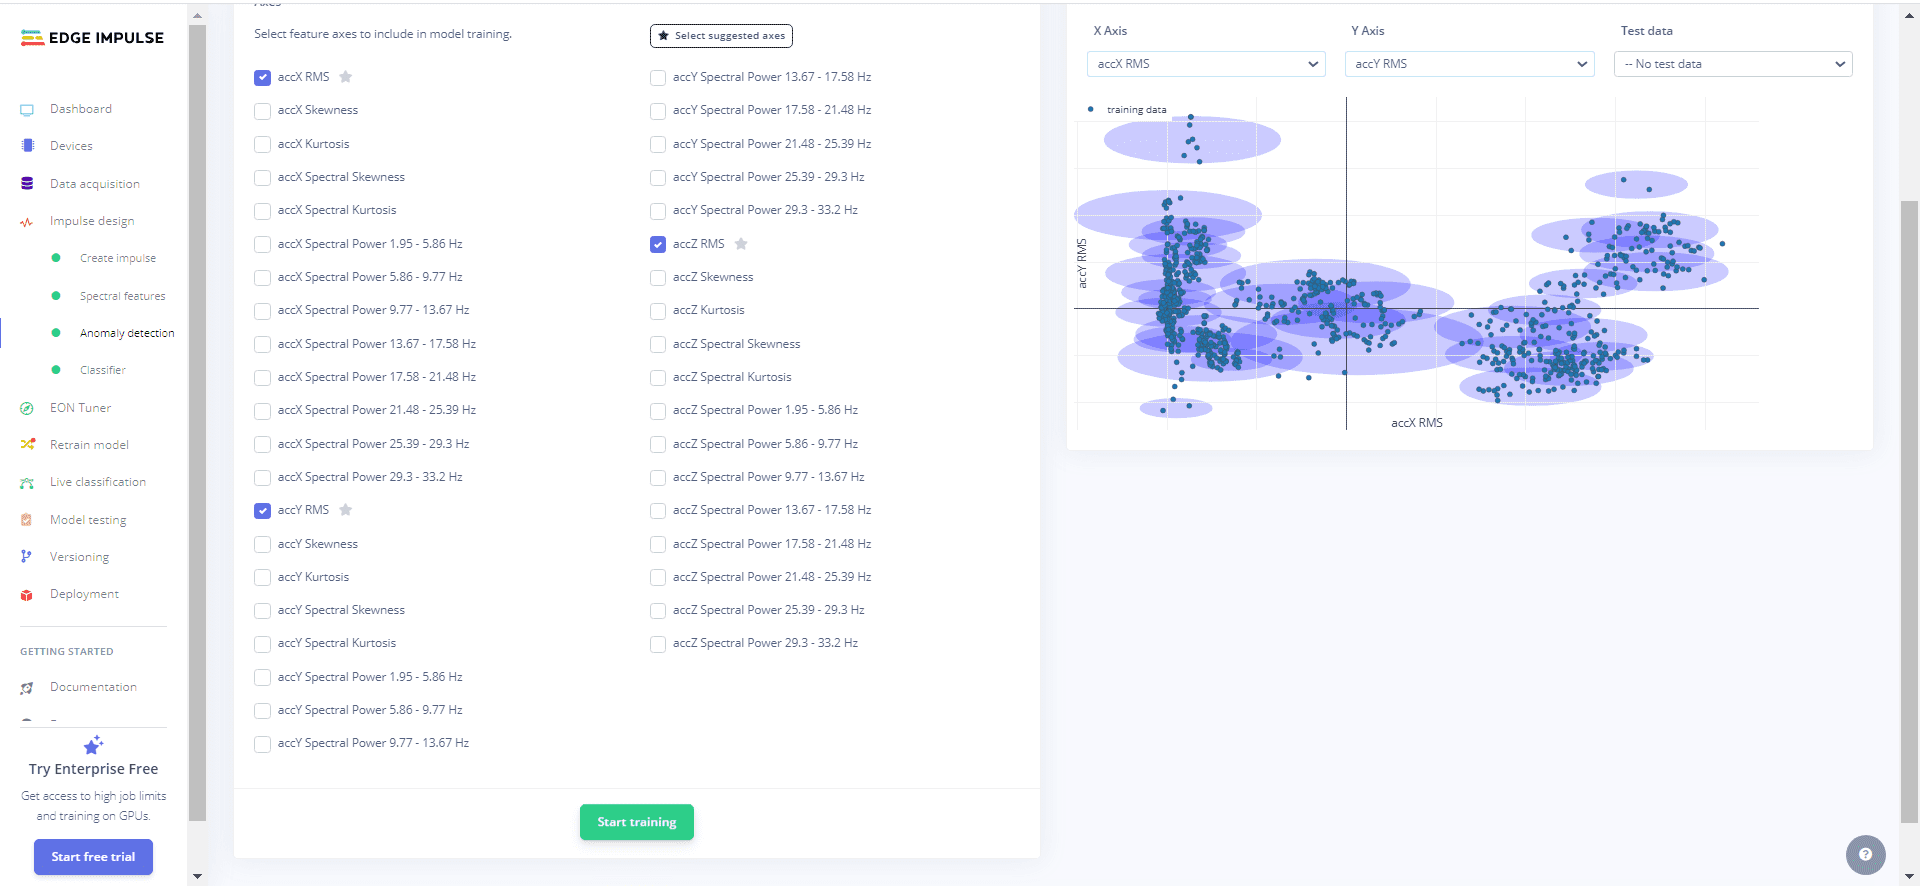
Task: Click the Devices chip icon
Action: 27,146
